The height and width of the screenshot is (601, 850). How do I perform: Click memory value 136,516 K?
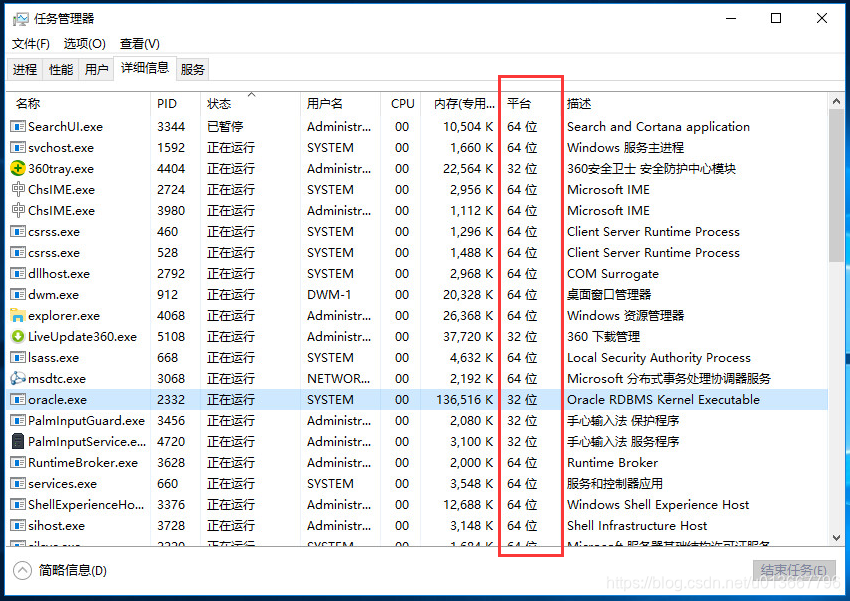pyautogui.click(x=465, y=399)
